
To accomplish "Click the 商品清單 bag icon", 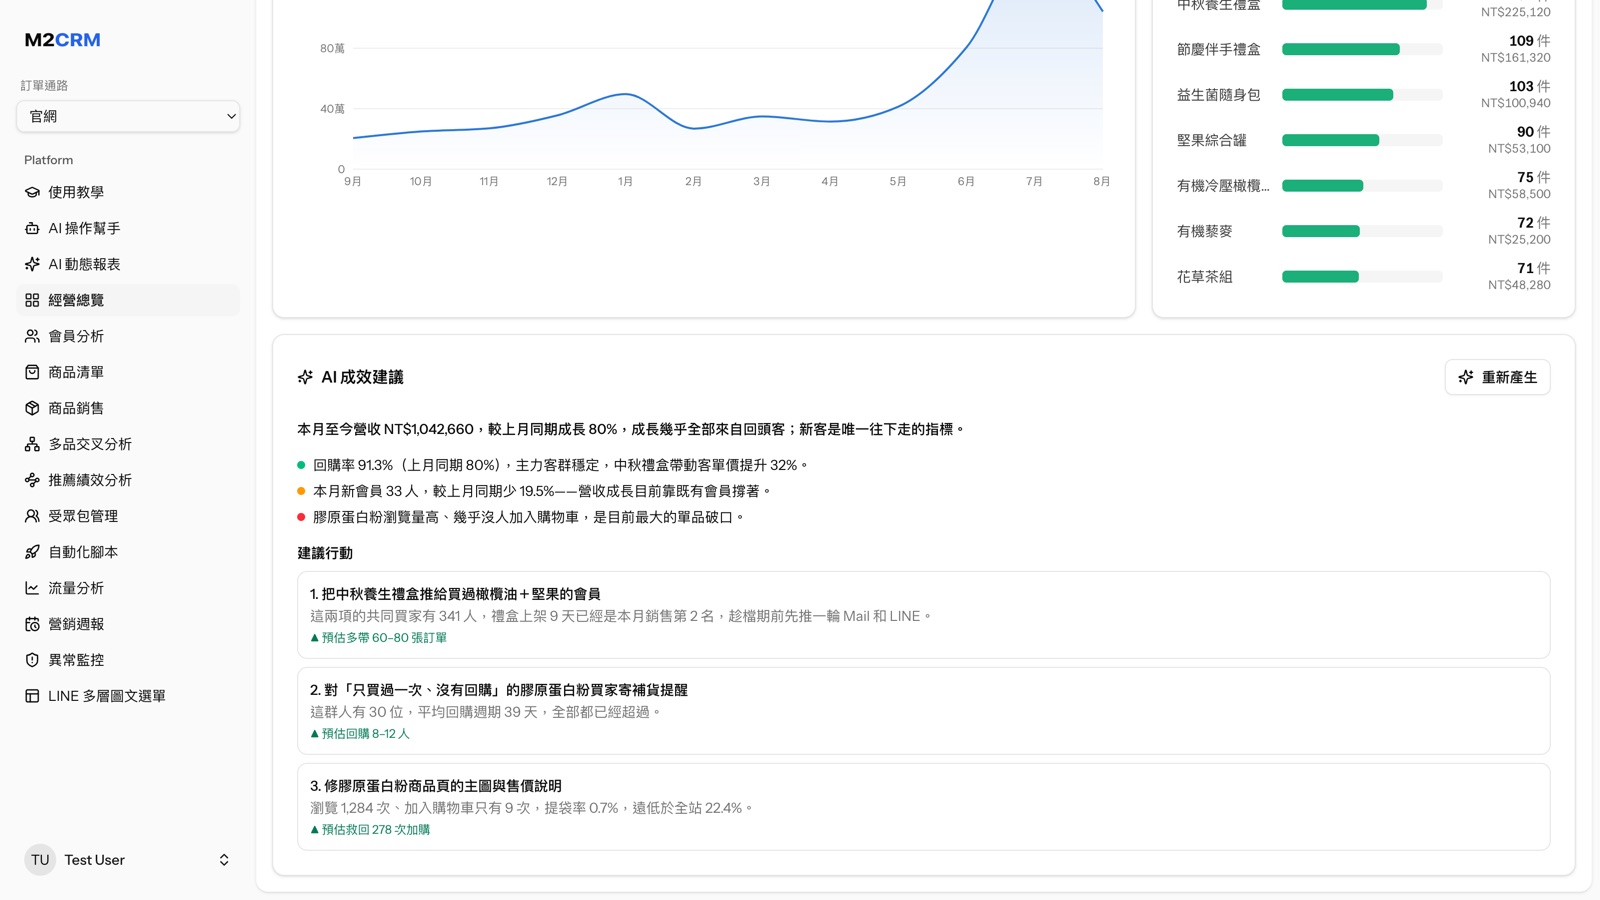I will coord(32,372).
